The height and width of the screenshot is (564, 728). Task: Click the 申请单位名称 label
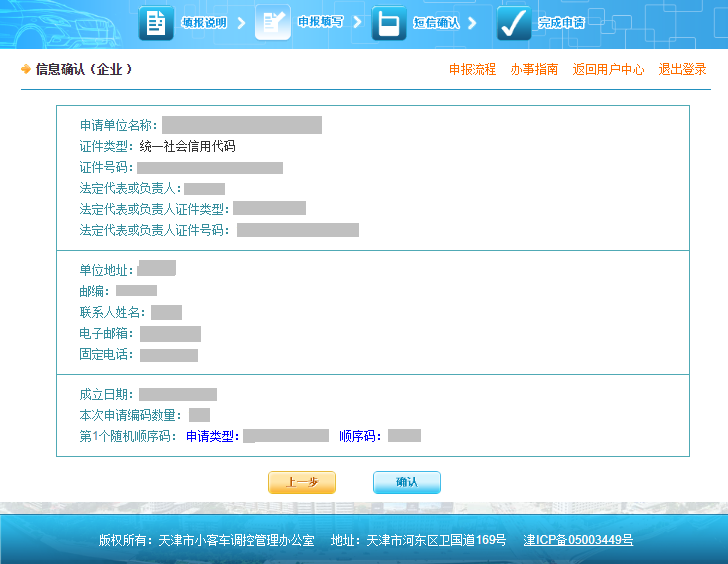coord(119,125)
